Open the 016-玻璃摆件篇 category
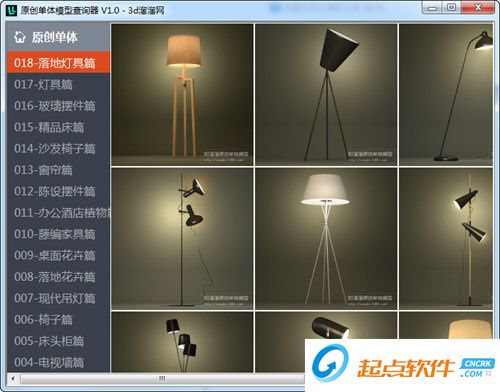This screenshot has height=392, width=500. click(x=59, y=106)
